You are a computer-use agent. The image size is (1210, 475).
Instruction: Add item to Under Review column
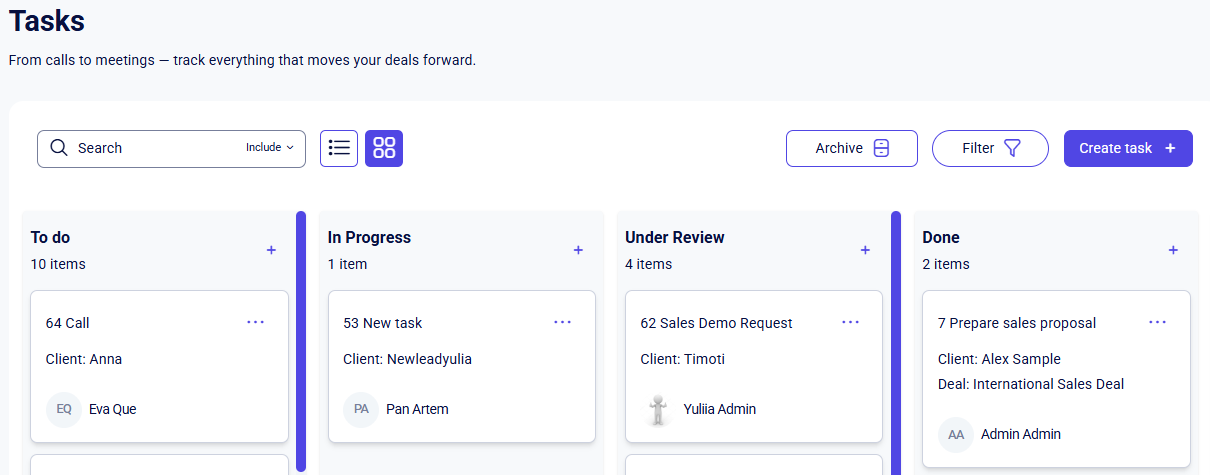click(865, 250)
